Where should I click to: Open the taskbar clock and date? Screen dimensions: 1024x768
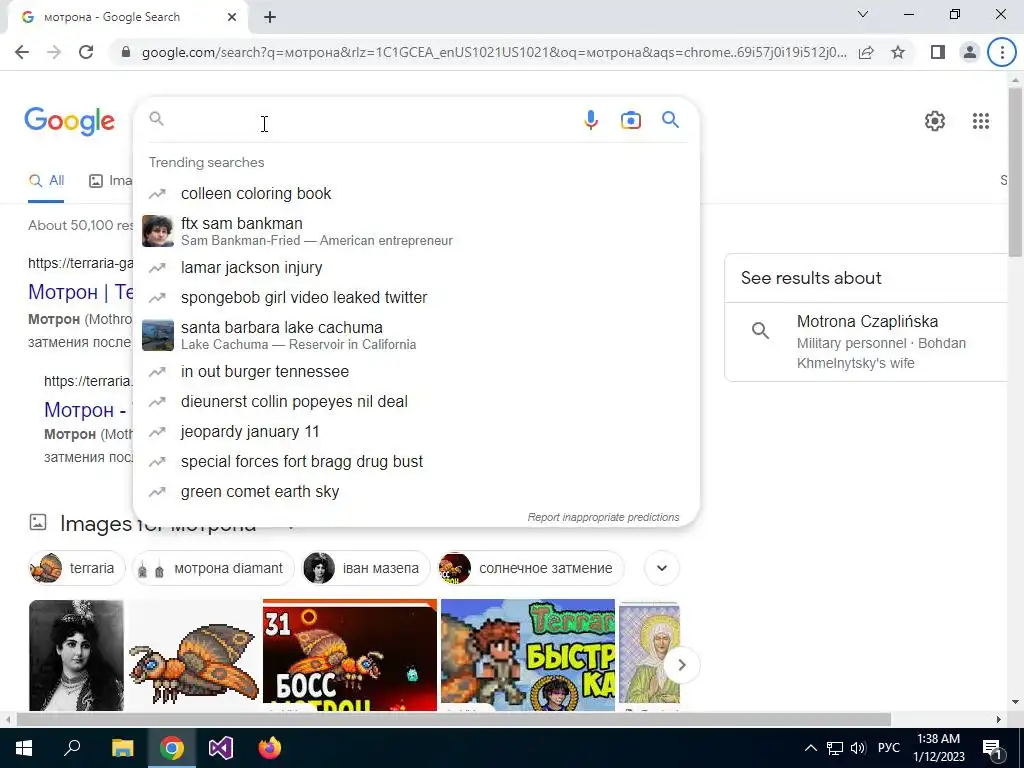click(938, 748)
